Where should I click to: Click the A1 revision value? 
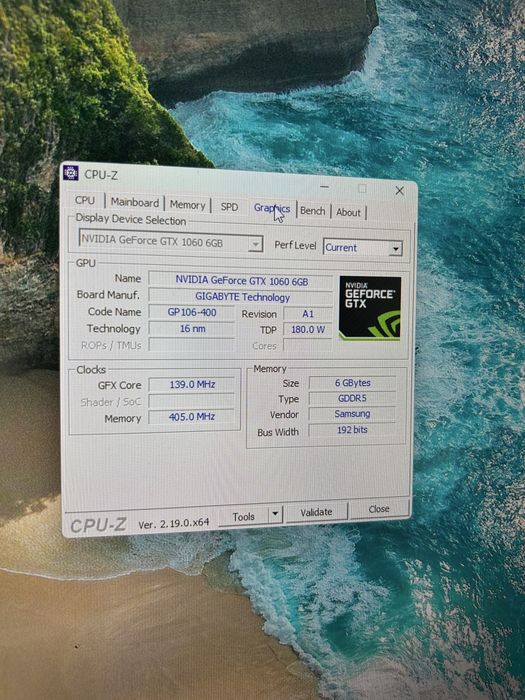click(x=308, y=314)
